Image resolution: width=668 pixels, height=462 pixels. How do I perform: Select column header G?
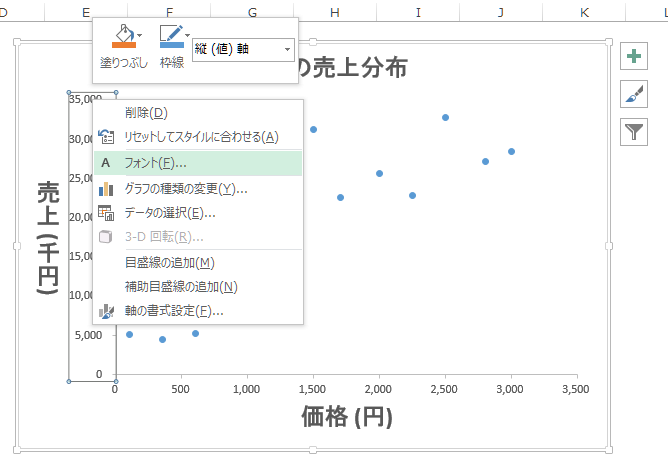pyautogui.click(x=252, y=12)
